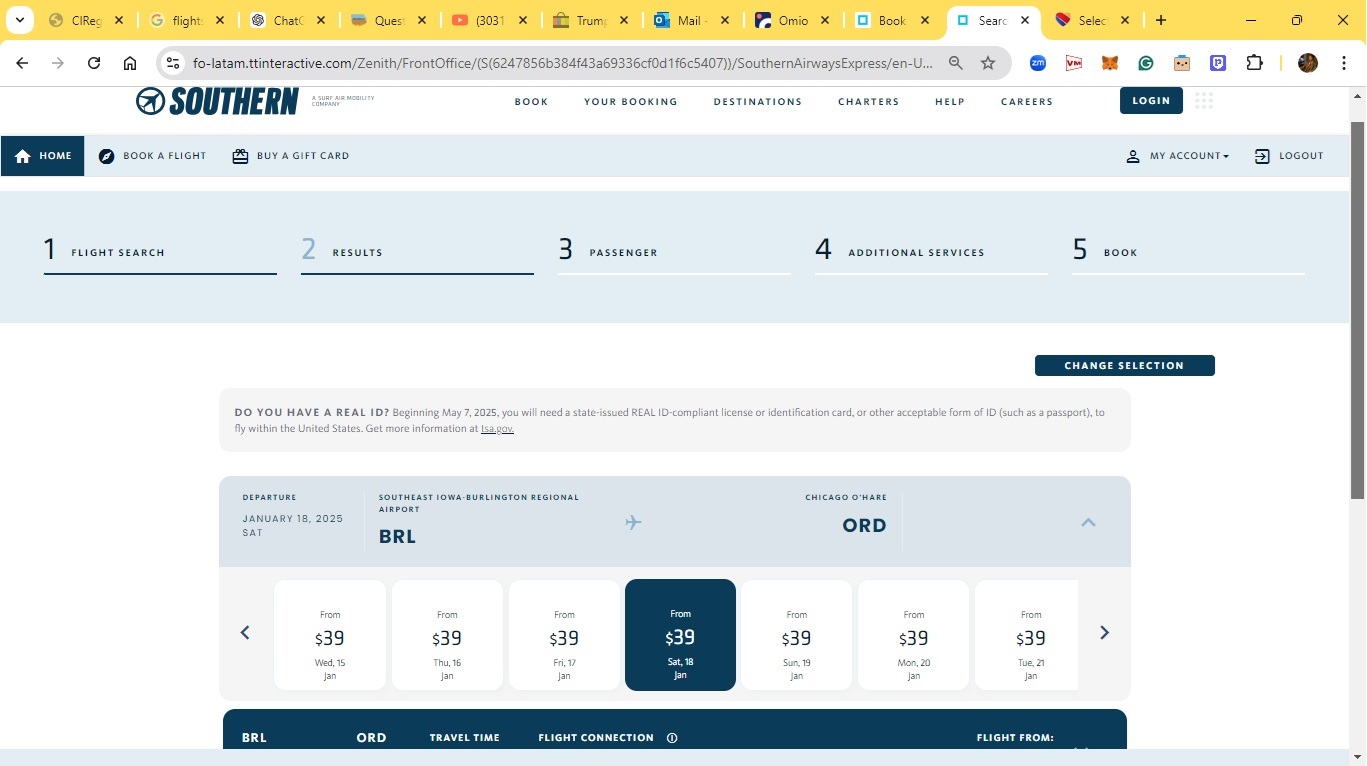Image resolution: width=1367 pixels, height=766 pixels.
Task: Switch to the Mail browser tab
Action: click(x=690, y=20)
